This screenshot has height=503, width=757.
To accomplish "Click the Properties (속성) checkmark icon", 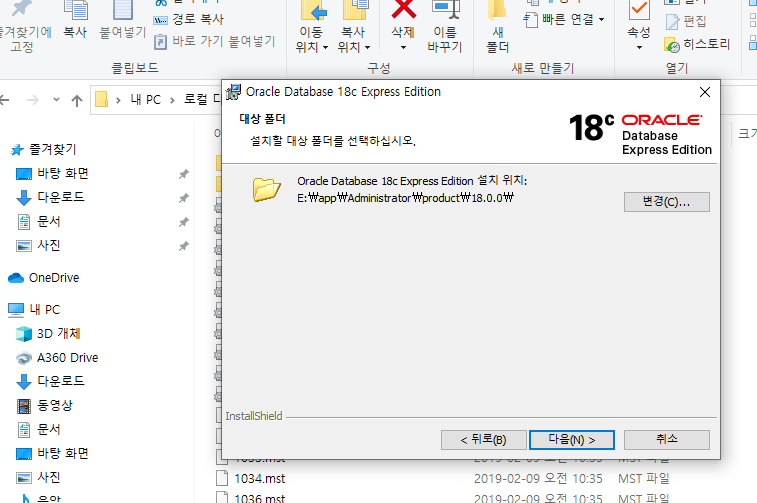I will pos(639,11).
